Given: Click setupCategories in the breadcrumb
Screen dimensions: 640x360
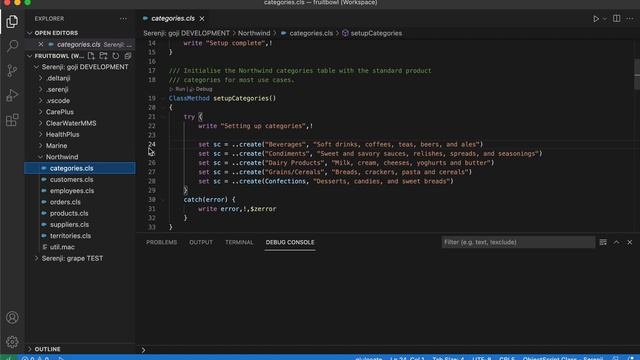Looking at the screenshot, I should click(x=376, y=33).
